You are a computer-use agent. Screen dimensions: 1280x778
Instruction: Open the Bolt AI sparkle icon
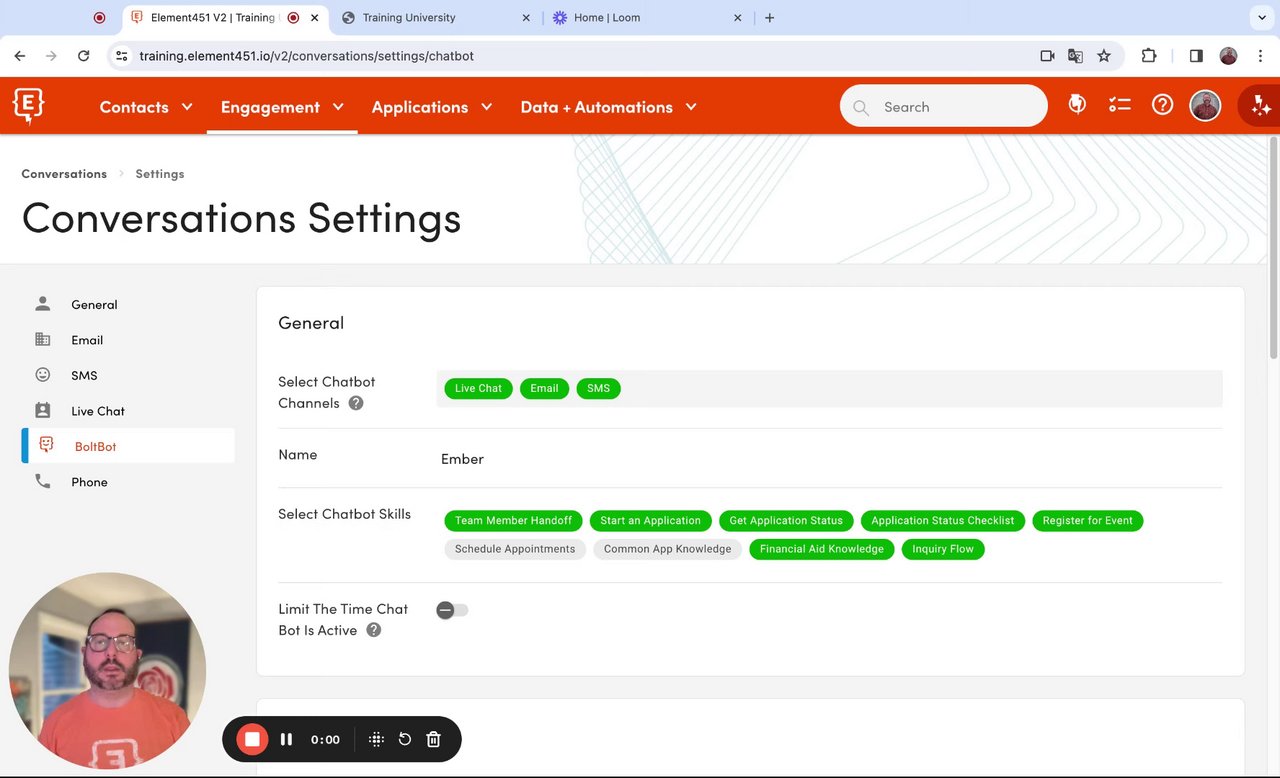pyautogui.click(x=1260, y=106)
